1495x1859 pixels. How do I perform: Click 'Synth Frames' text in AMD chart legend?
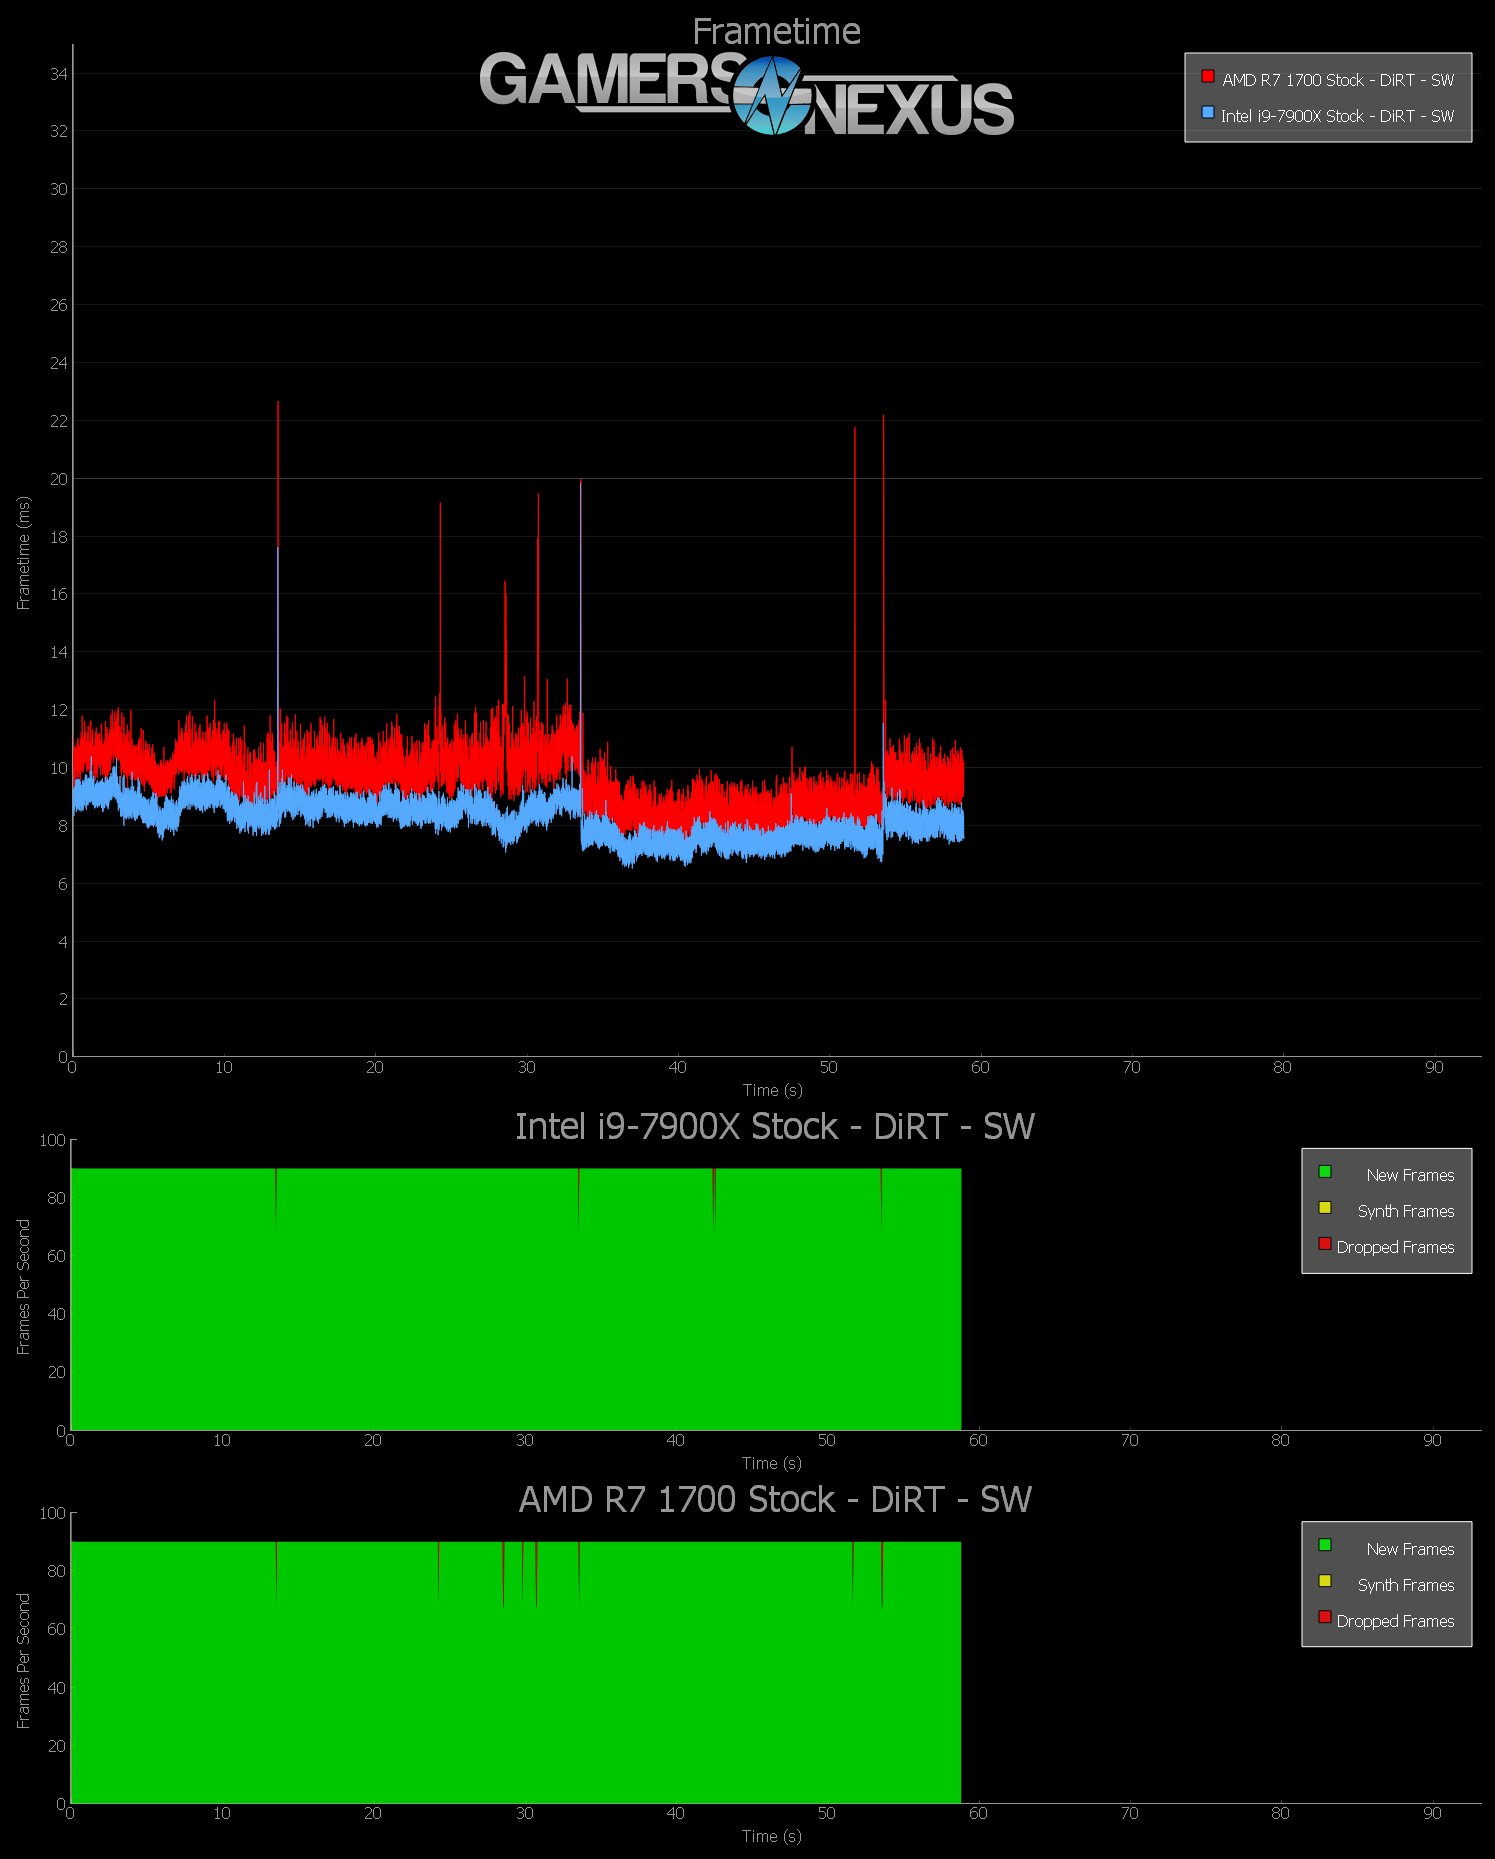point(1406,1585)
